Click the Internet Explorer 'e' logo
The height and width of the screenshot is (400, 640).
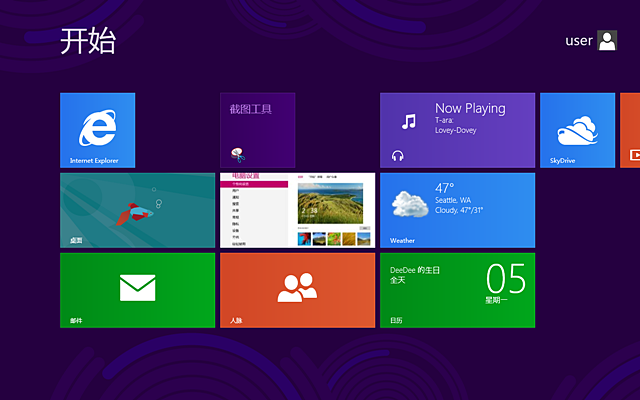[x=98, y=127]
